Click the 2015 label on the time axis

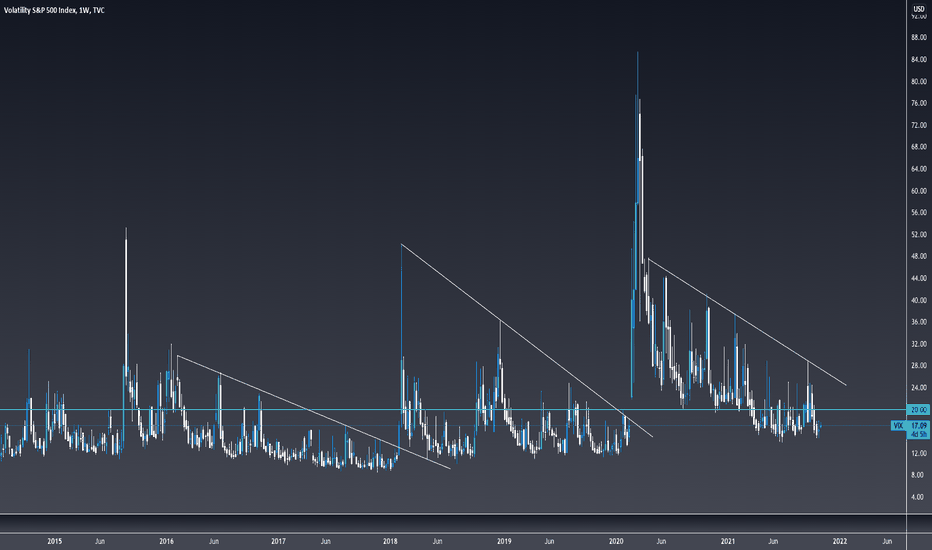(54, 541)
